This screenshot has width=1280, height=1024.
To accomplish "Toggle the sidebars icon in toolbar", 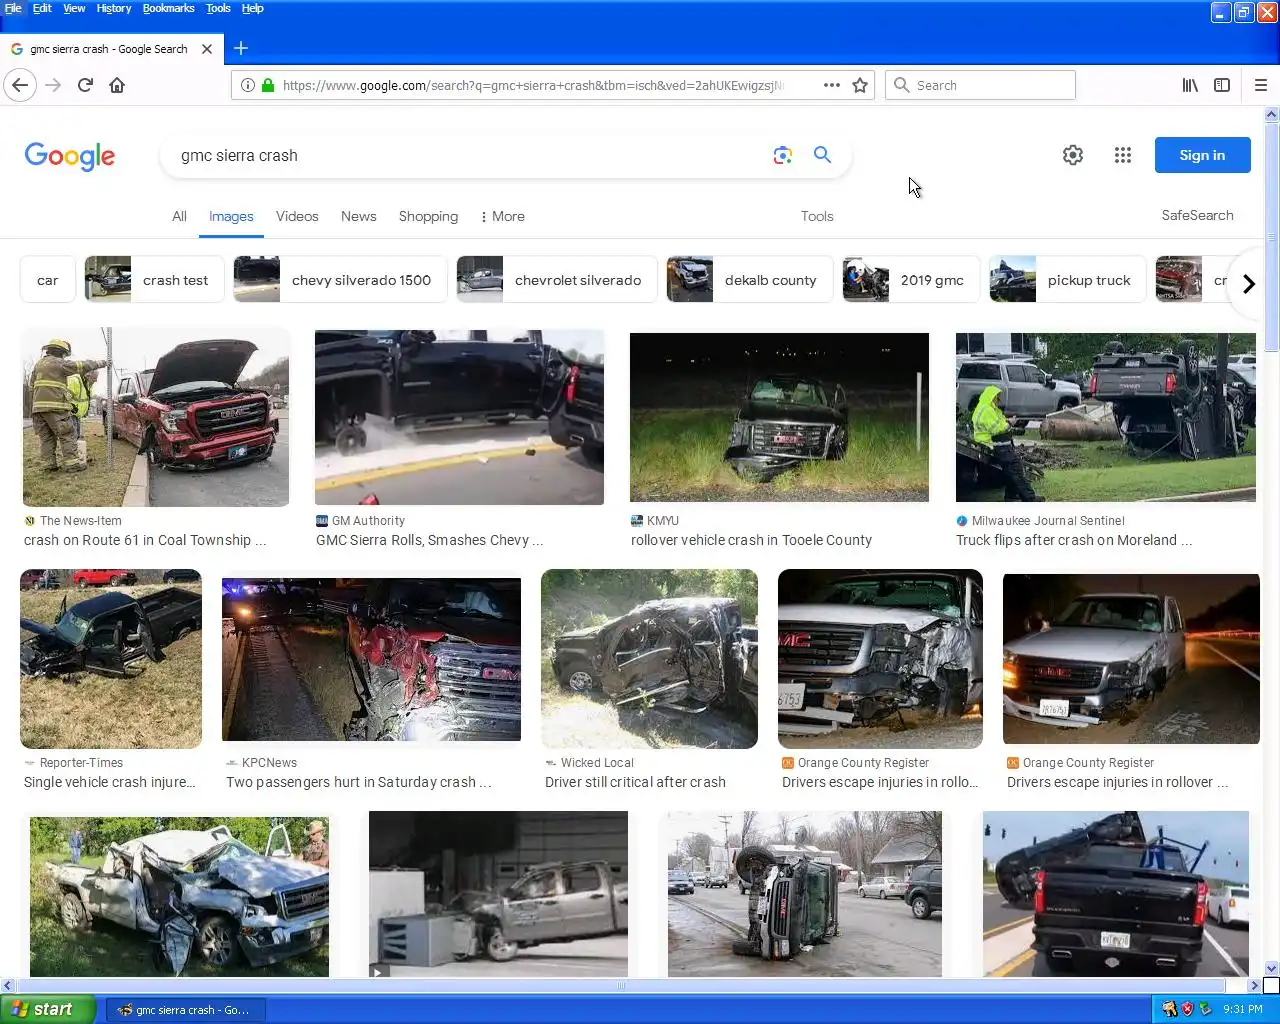I will tap(1222, 85).
